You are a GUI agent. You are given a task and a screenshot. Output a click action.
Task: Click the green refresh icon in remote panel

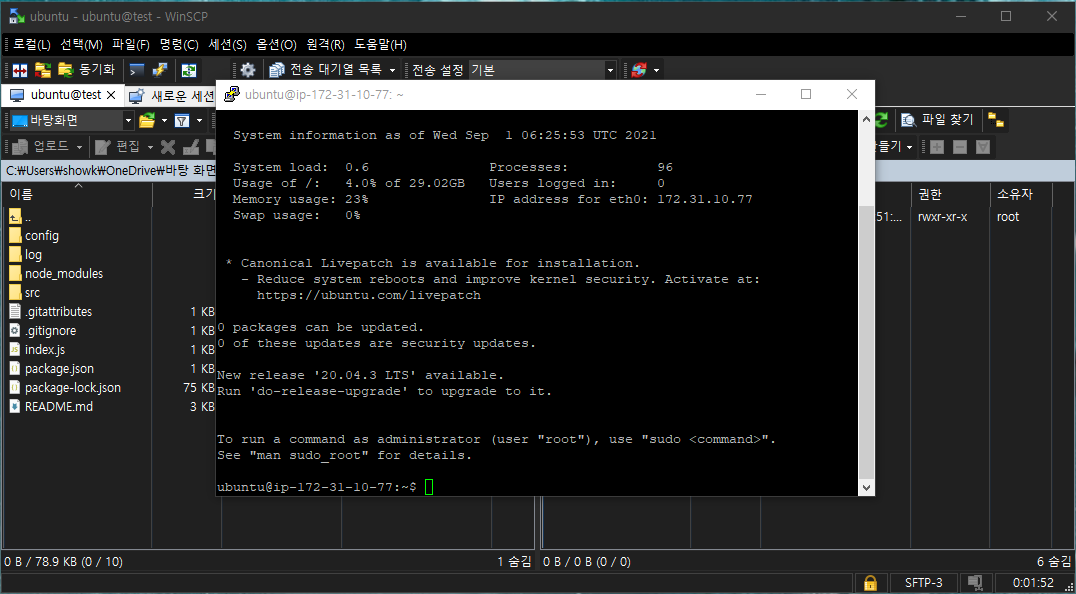[882, 121]
